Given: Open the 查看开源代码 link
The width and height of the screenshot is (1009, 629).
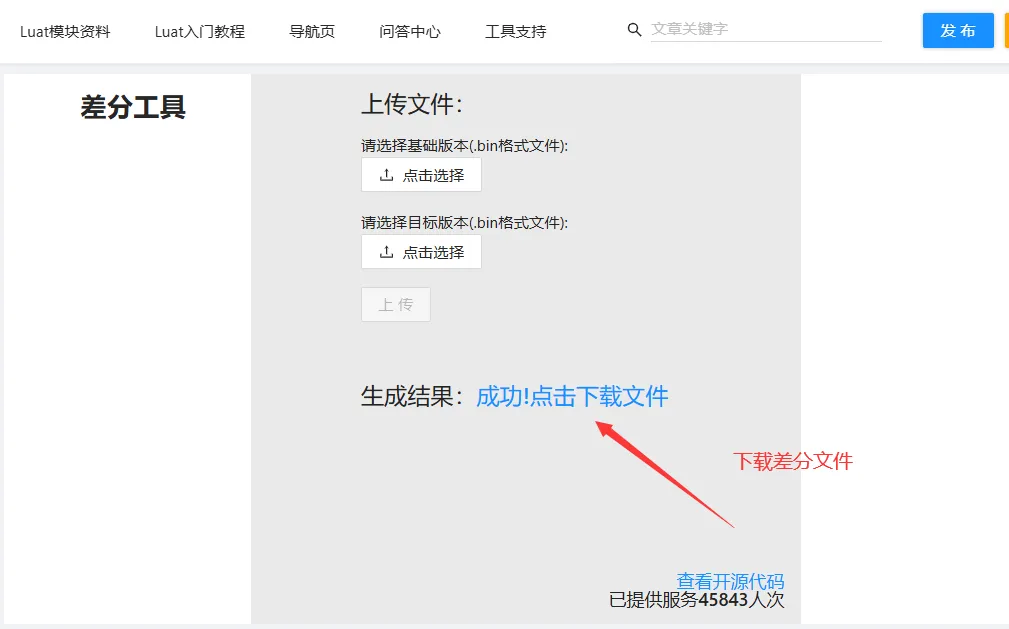Looking at the screenshot, I should 730,581.
